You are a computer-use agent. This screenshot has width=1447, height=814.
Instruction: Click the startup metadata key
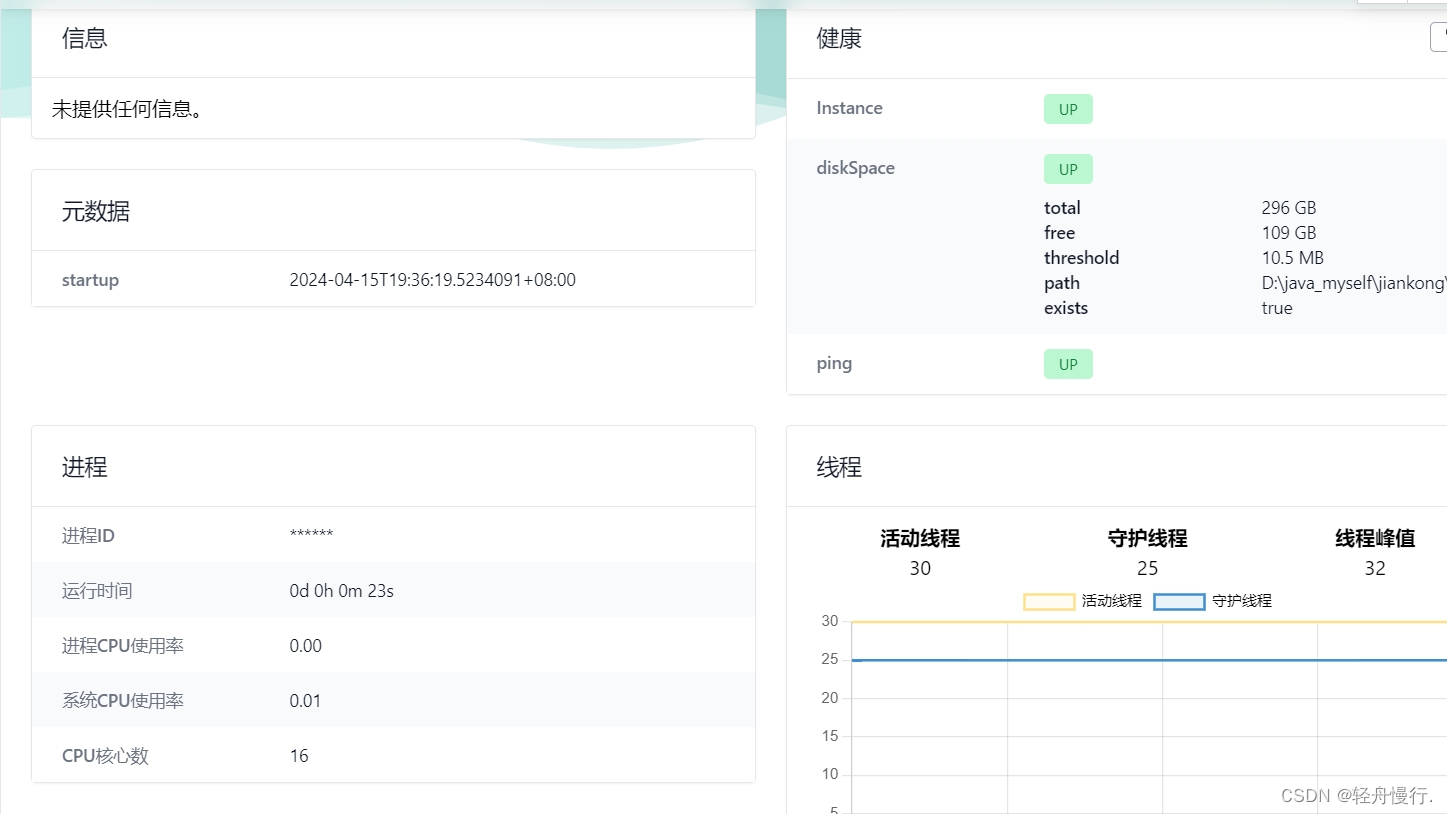tap(90, 280)
